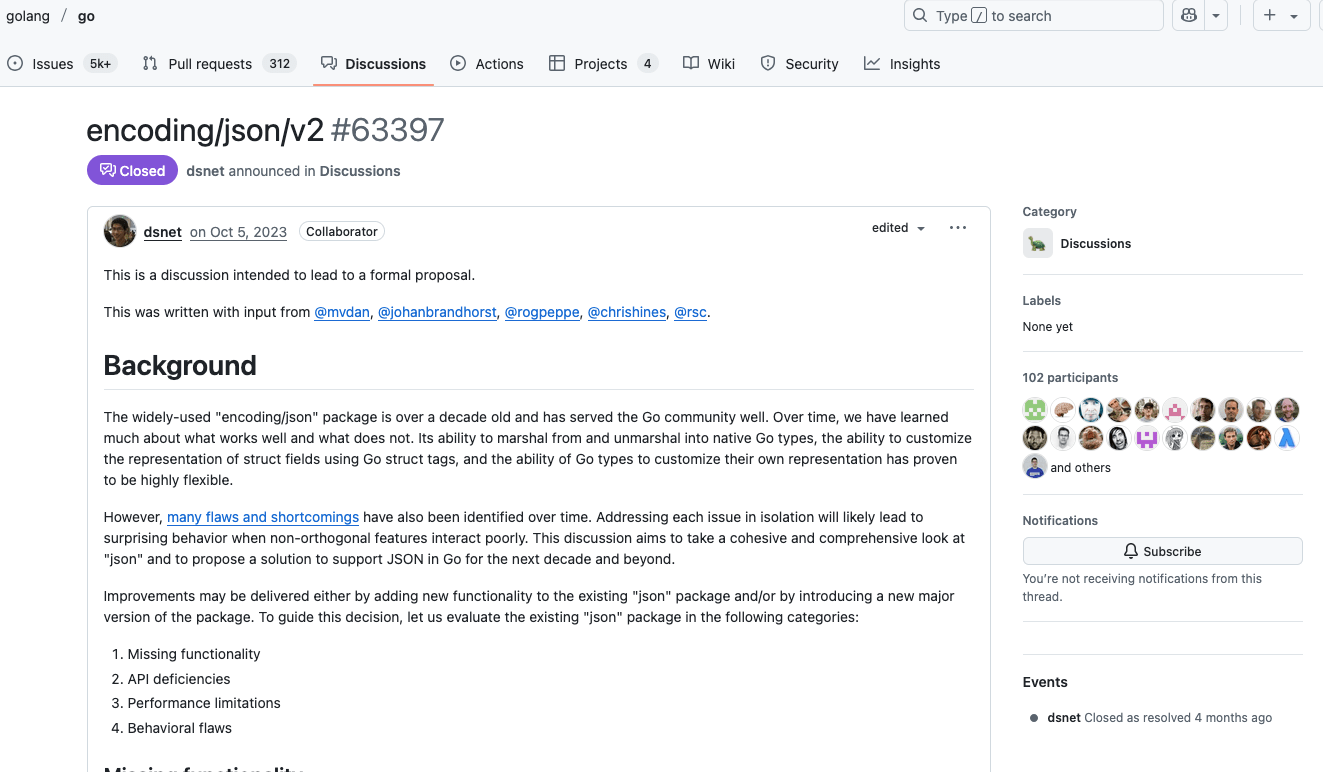This screenshot has width=1323, height=772.
Task: Click the Actions play icon
Action: point(458,63)
